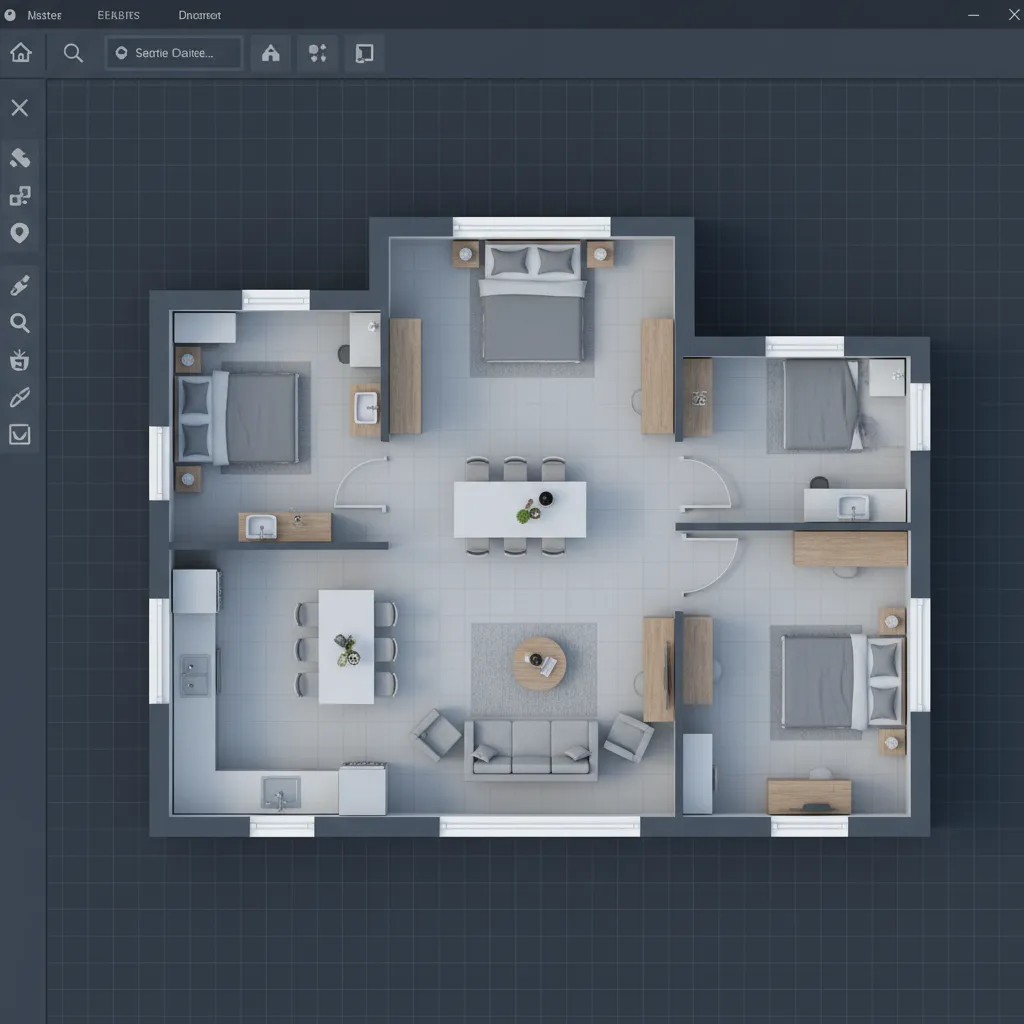The height and width of the screenshot is (1024, 1024).
Task: Open the EEKBIES menu
Action: pyautogui.click(x=118, y=15)
